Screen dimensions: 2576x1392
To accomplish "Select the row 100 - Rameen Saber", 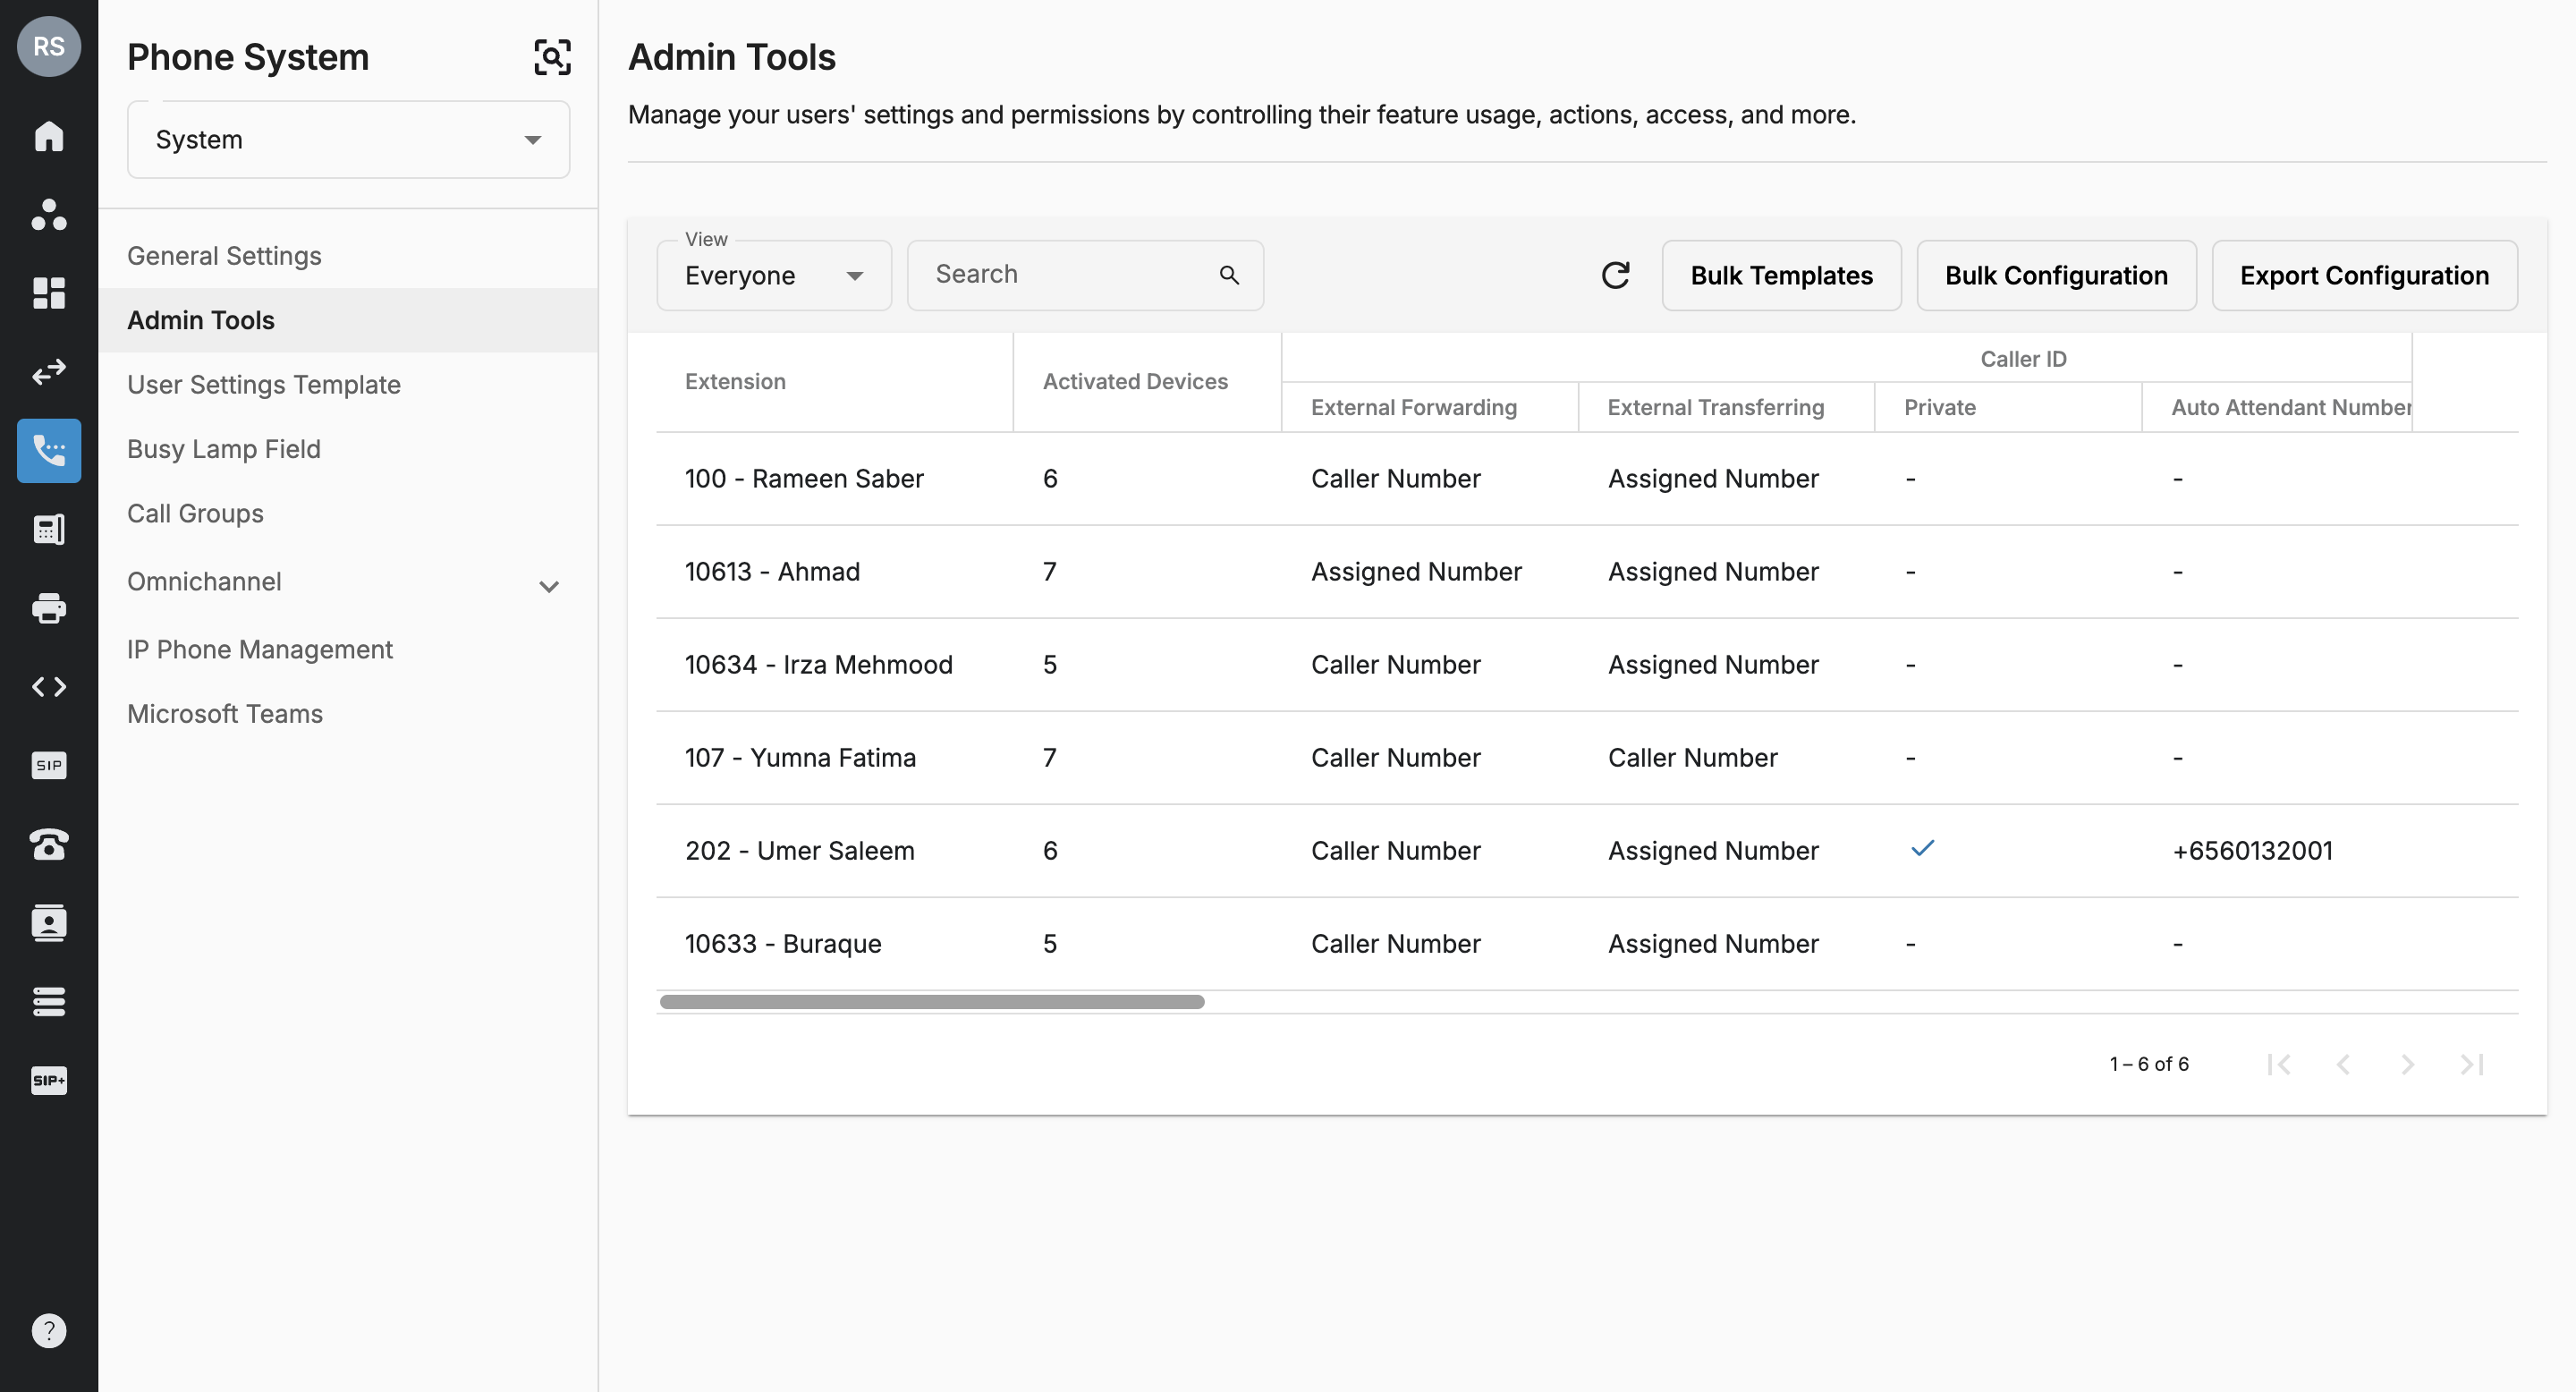I will (x=1587, y=479).
